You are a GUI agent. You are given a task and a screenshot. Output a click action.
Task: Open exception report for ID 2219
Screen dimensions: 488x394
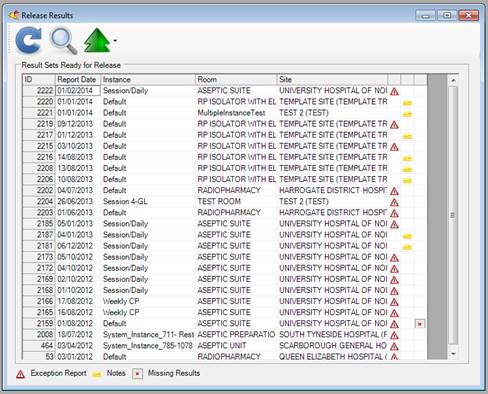(394, 125)
